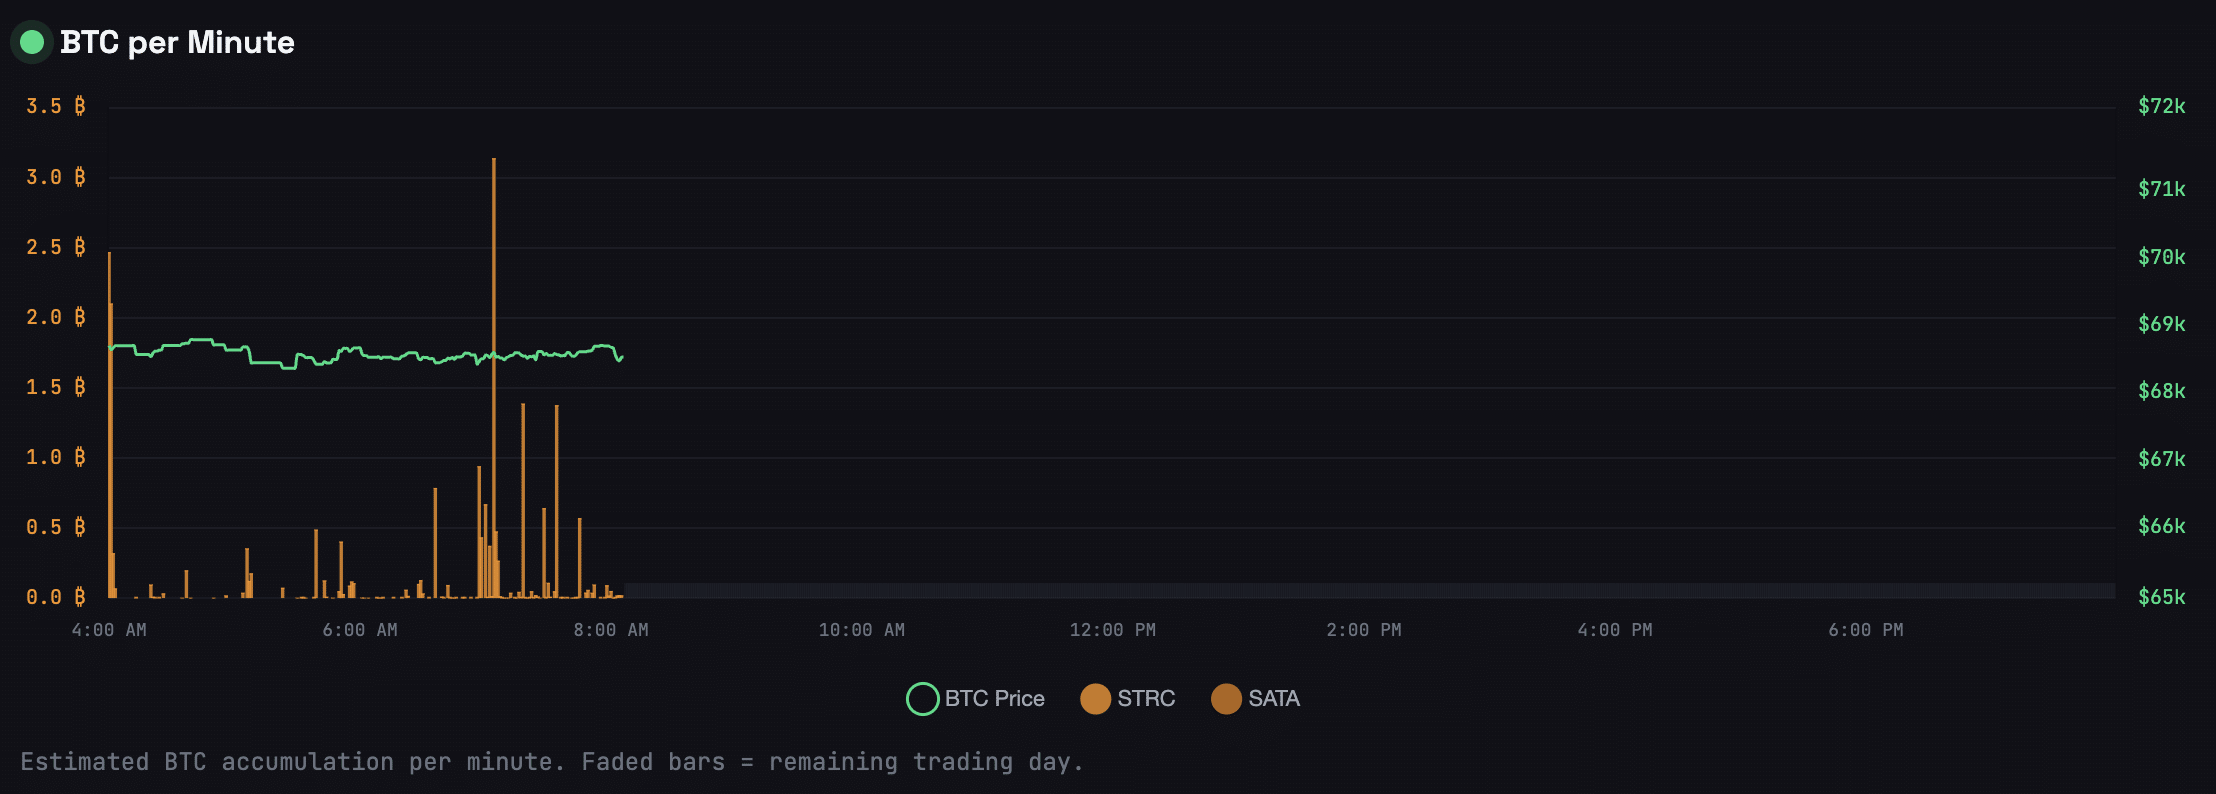Click the faded remaining-trading-day bar region
Image resolution: width=2216 pixels, height=794 pixels.
pos(1368,591)
